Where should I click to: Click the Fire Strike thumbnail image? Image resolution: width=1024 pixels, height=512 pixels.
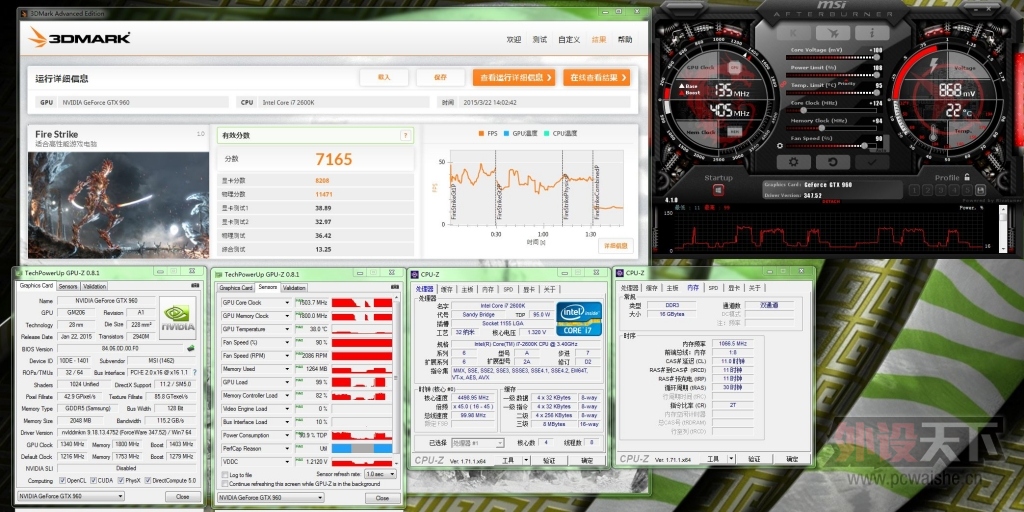[x=118, y=205]
